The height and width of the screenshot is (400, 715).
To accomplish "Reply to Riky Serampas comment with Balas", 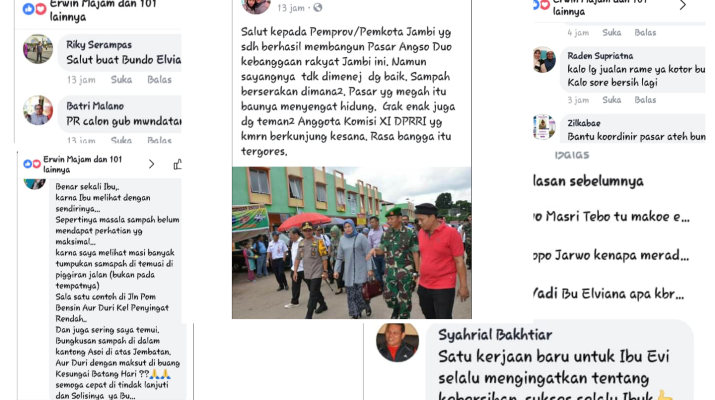I will 159,79.
